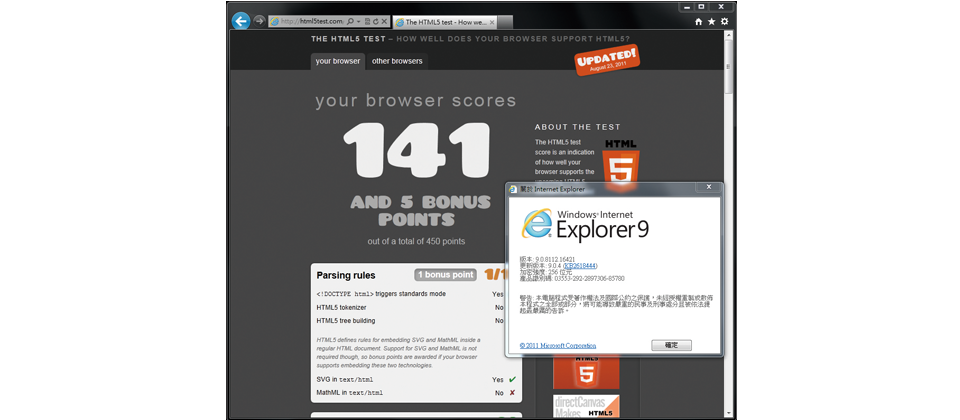The width and height of the screenshot is (960, 420).
Task: Click IE icon in About dialog title bar
Action: [512, 189]
